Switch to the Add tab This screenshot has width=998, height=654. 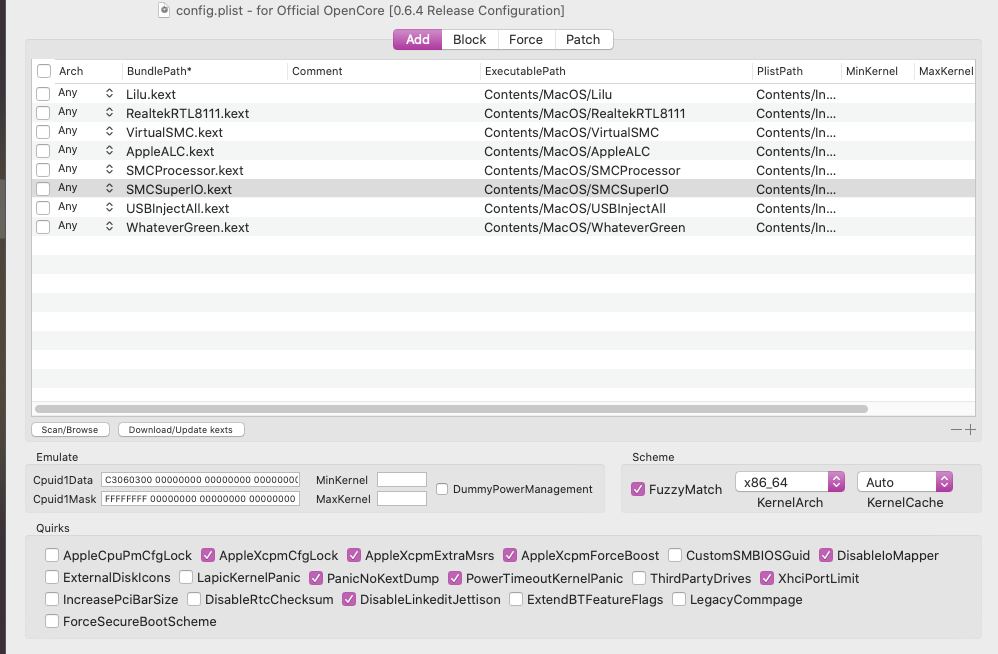click(x=418, y=39)
